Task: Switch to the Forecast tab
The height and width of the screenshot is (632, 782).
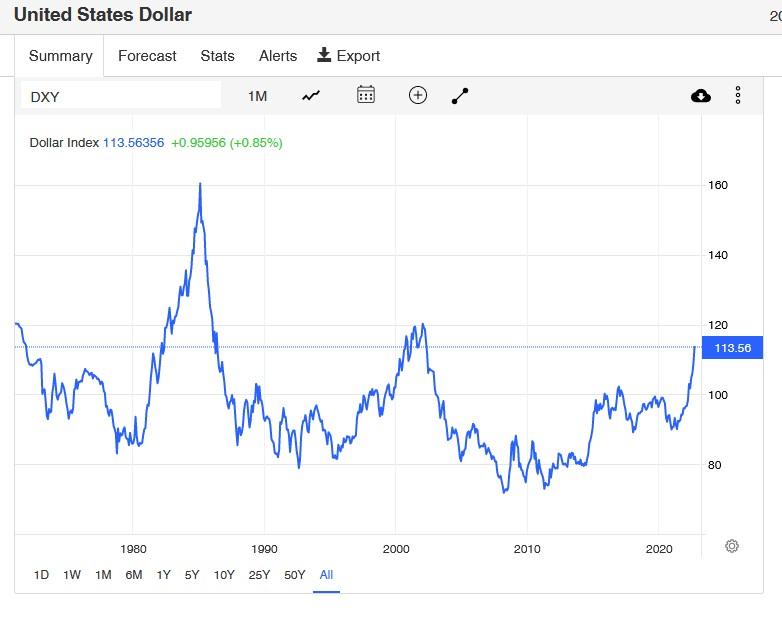Action: [147, 56]
